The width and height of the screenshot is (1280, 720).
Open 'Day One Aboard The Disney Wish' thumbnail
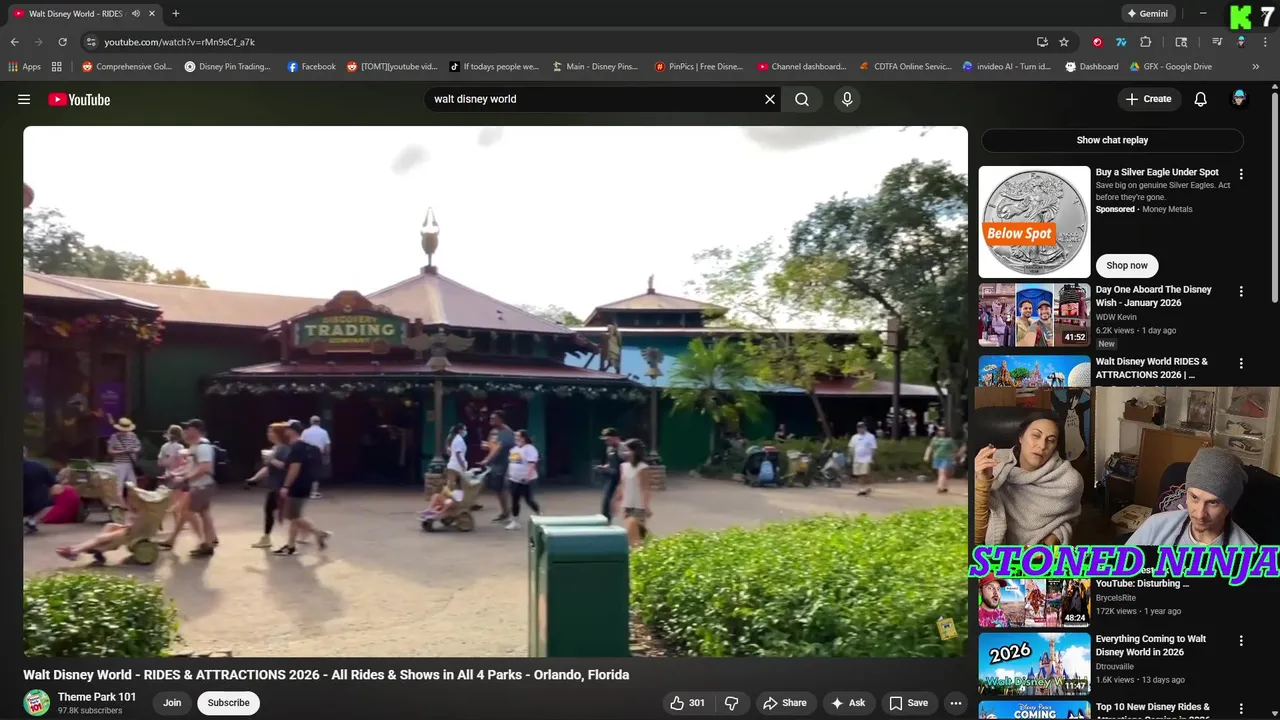pos(1034,315)
